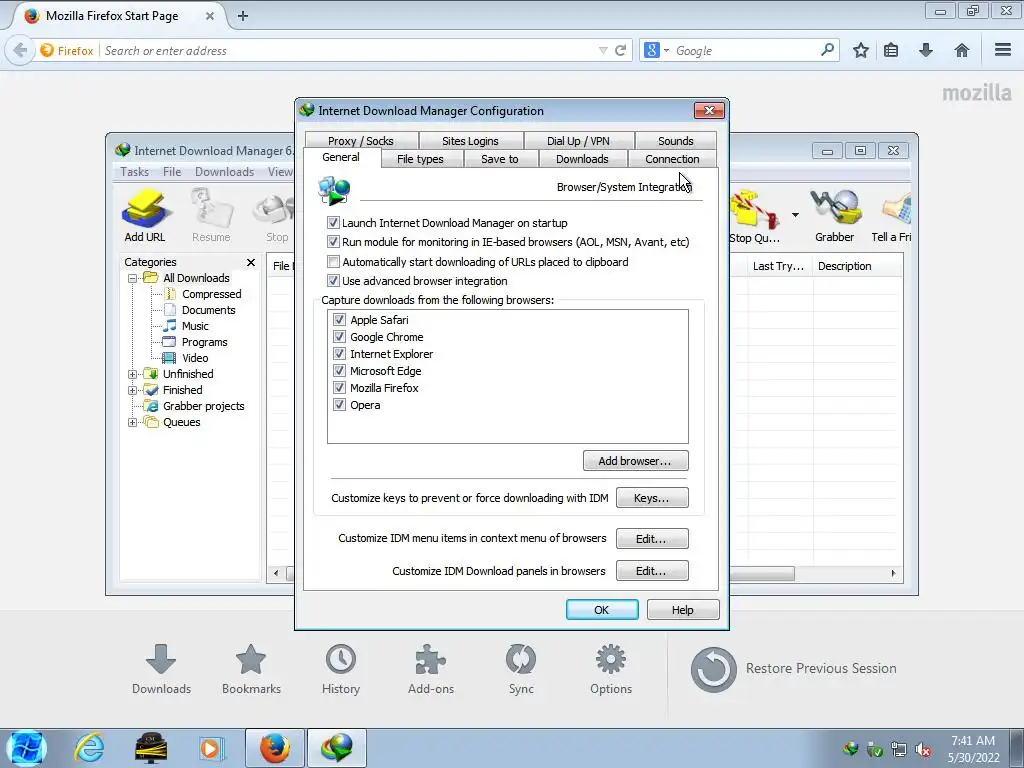The height and width of the screenshot is (768, 1024).
Task: Click Firefox icon in the taskbar
Action: [x=275, y=748]
